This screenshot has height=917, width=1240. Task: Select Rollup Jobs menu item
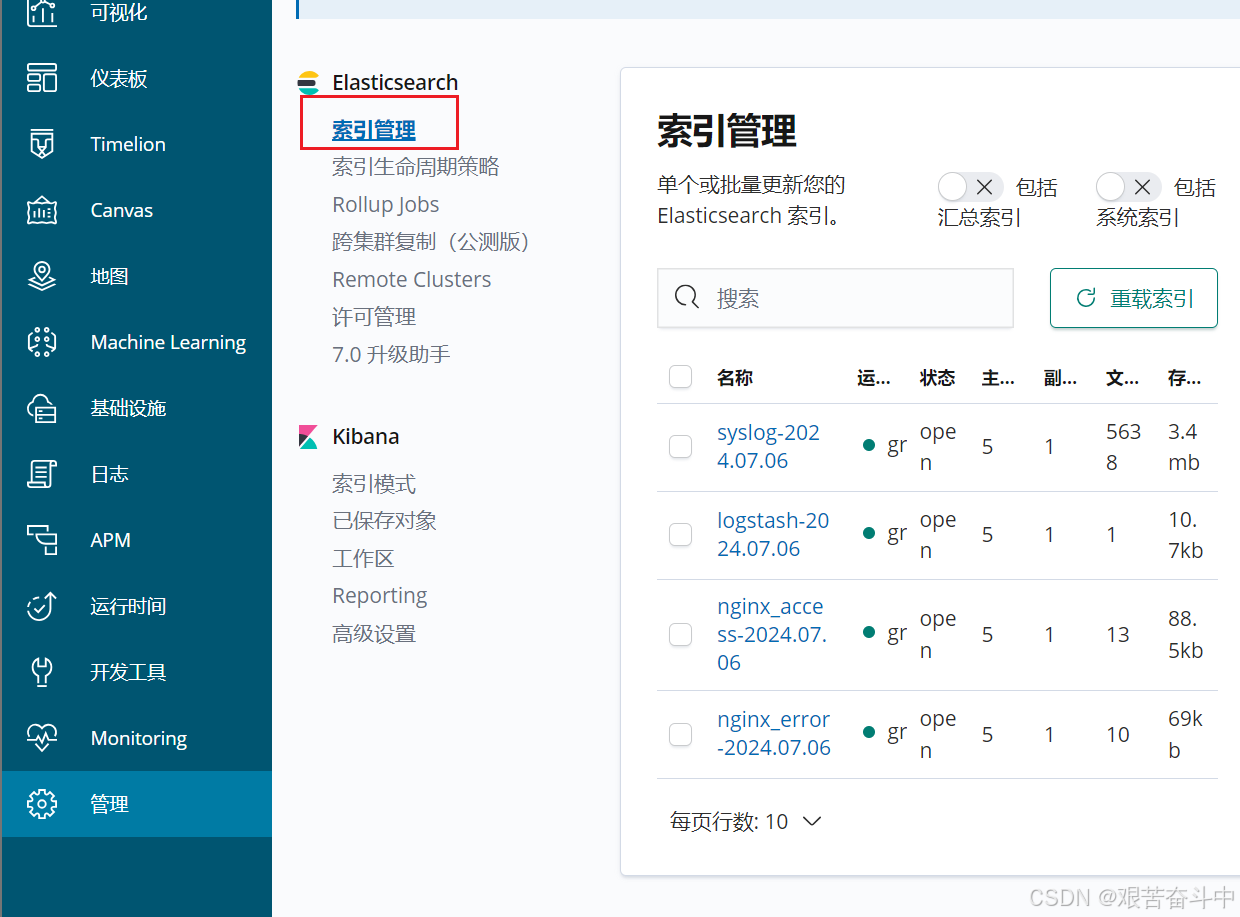click(386, 205)
